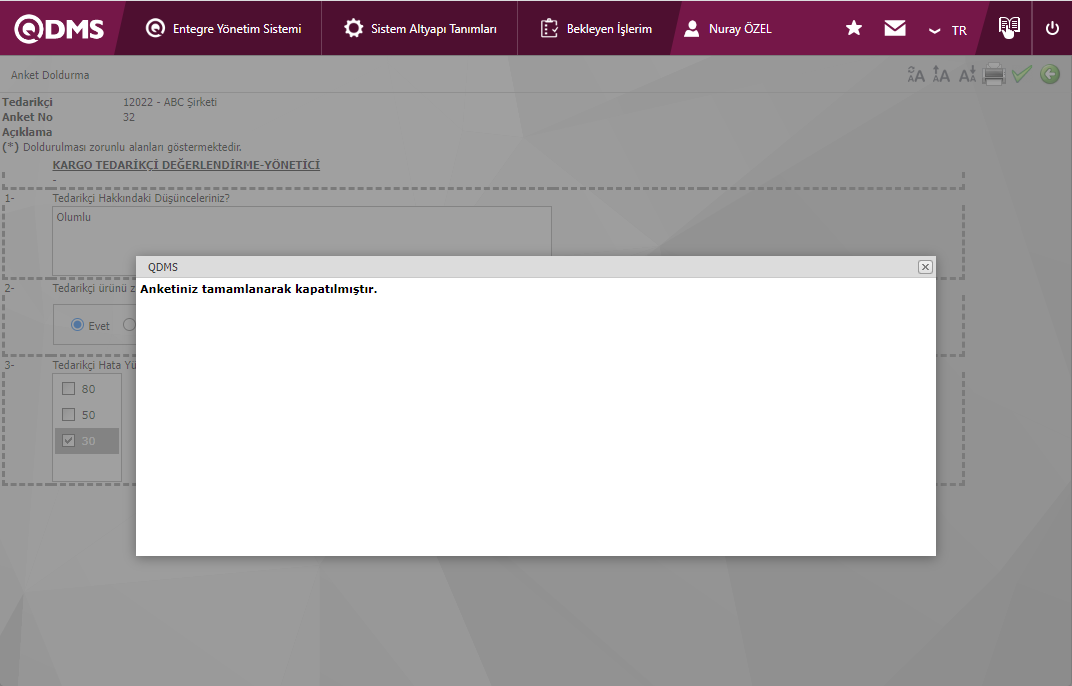Click the Anket Doldurma title
Viewport: 1072px width, 686px height.
(x=50, y=75)
